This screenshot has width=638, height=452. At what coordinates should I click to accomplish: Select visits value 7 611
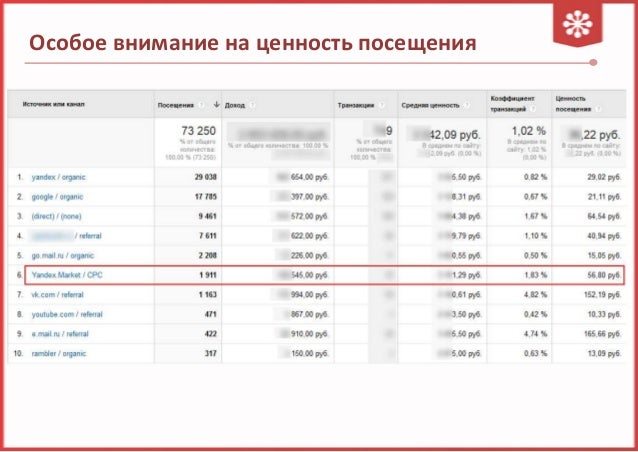(x=208, y=236)
